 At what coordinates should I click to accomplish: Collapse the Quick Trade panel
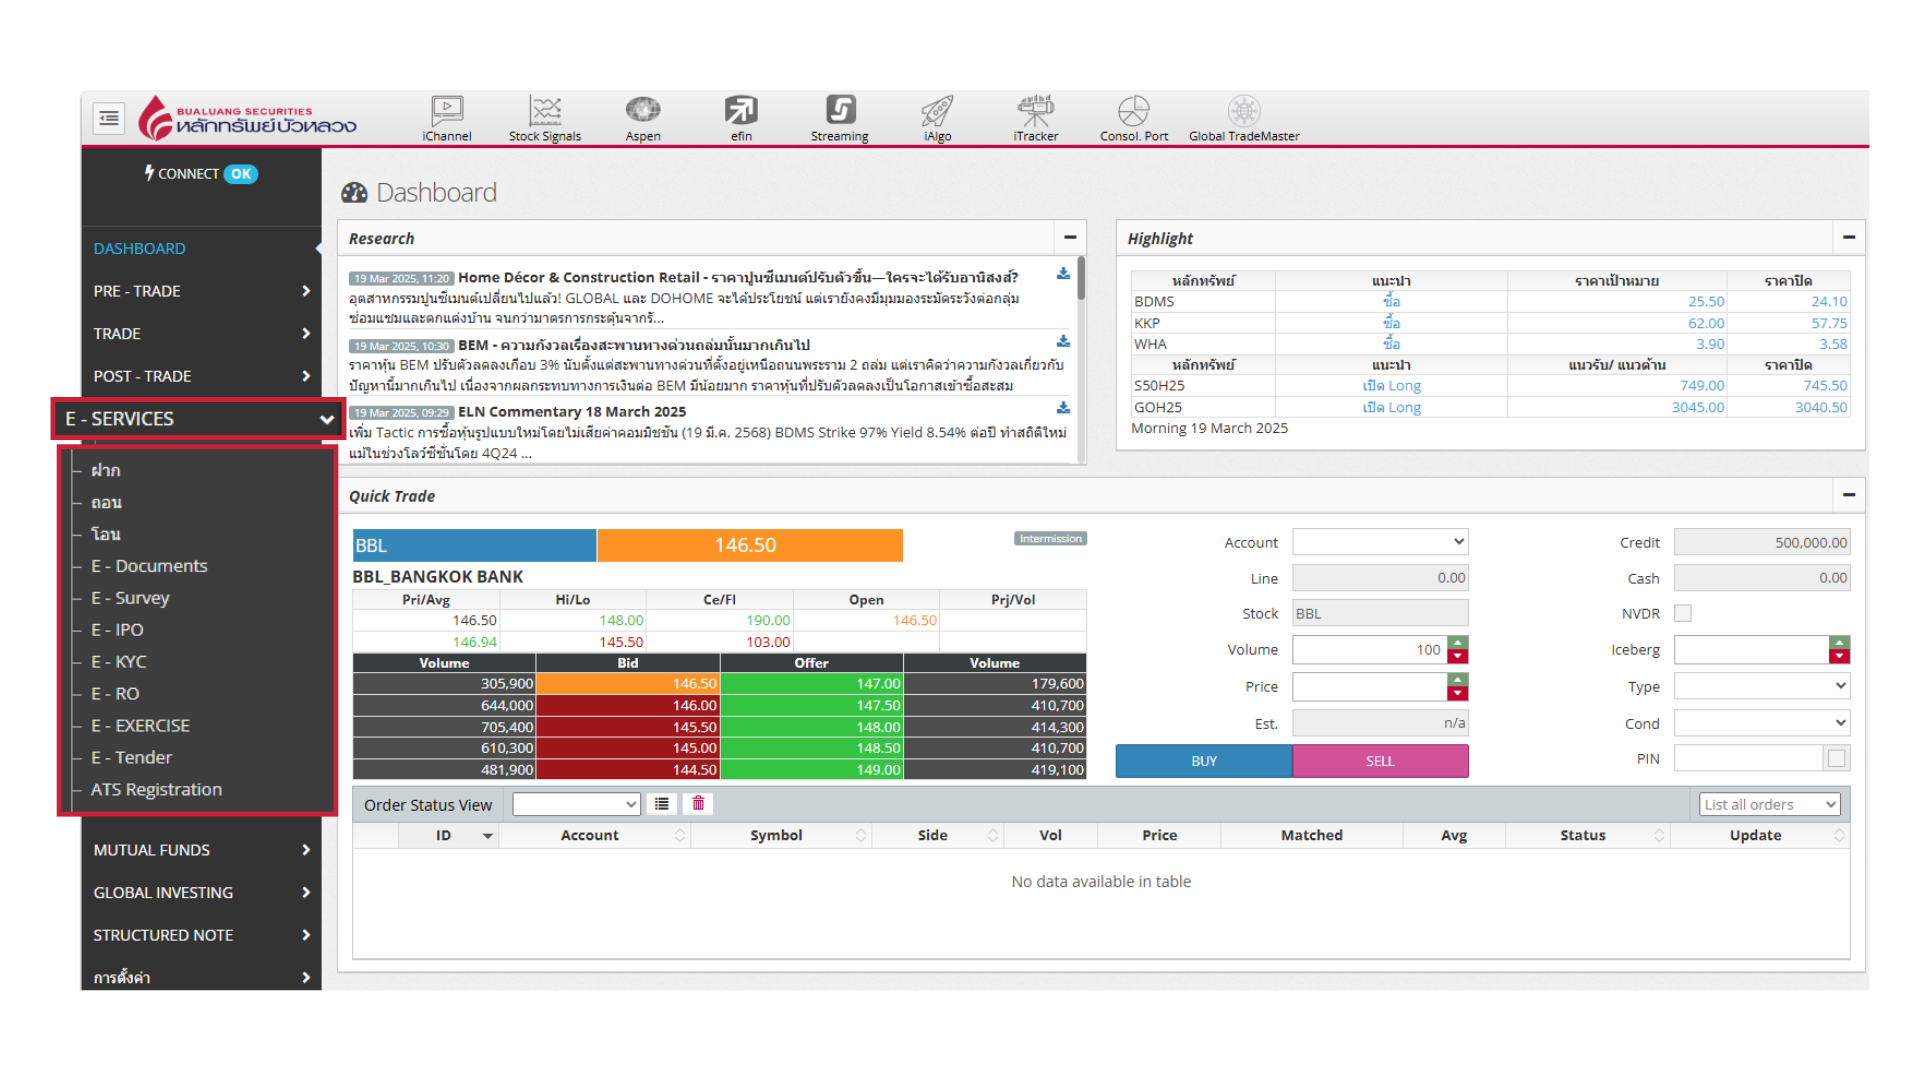(x=1849, y=495)
